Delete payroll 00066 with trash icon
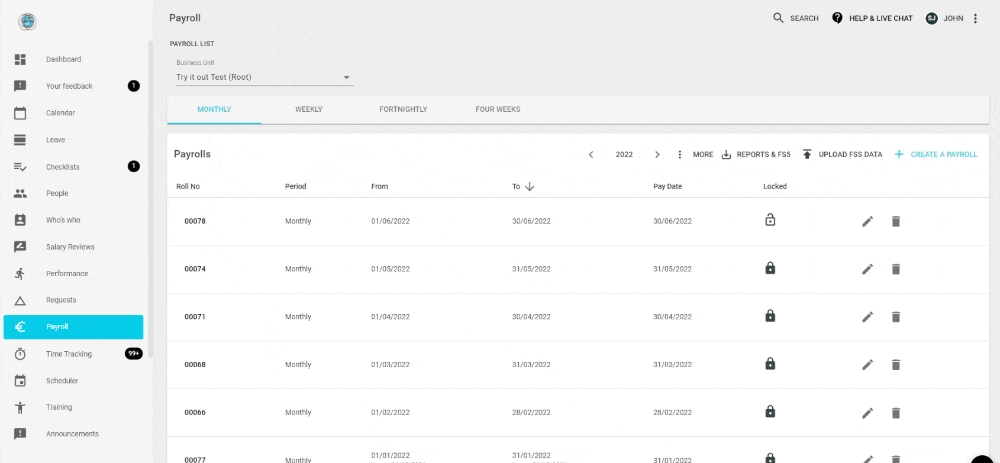The image size is (1000, 463). [896, 413]
